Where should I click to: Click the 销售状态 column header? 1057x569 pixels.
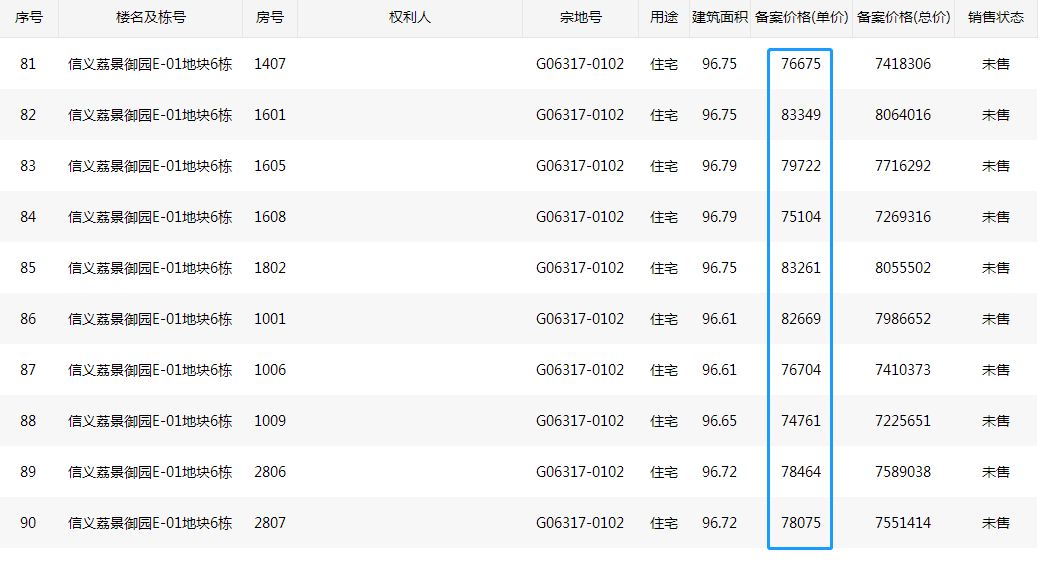click(996, 18)
